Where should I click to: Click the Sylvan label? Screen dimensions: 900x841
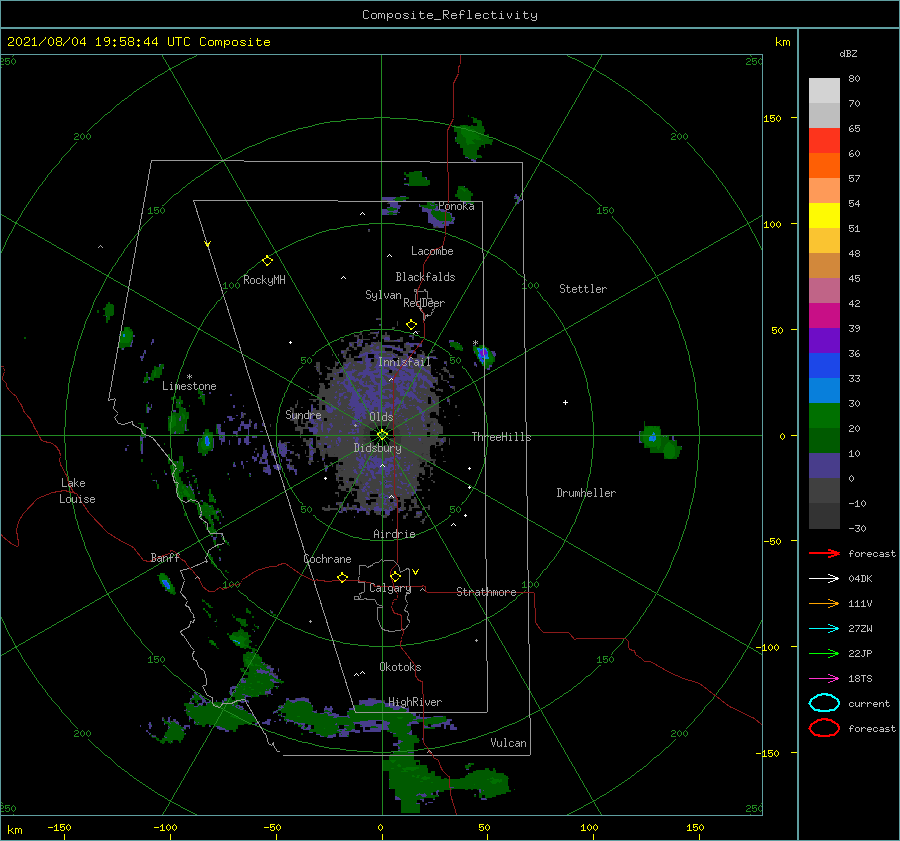(x=383, y=295)
